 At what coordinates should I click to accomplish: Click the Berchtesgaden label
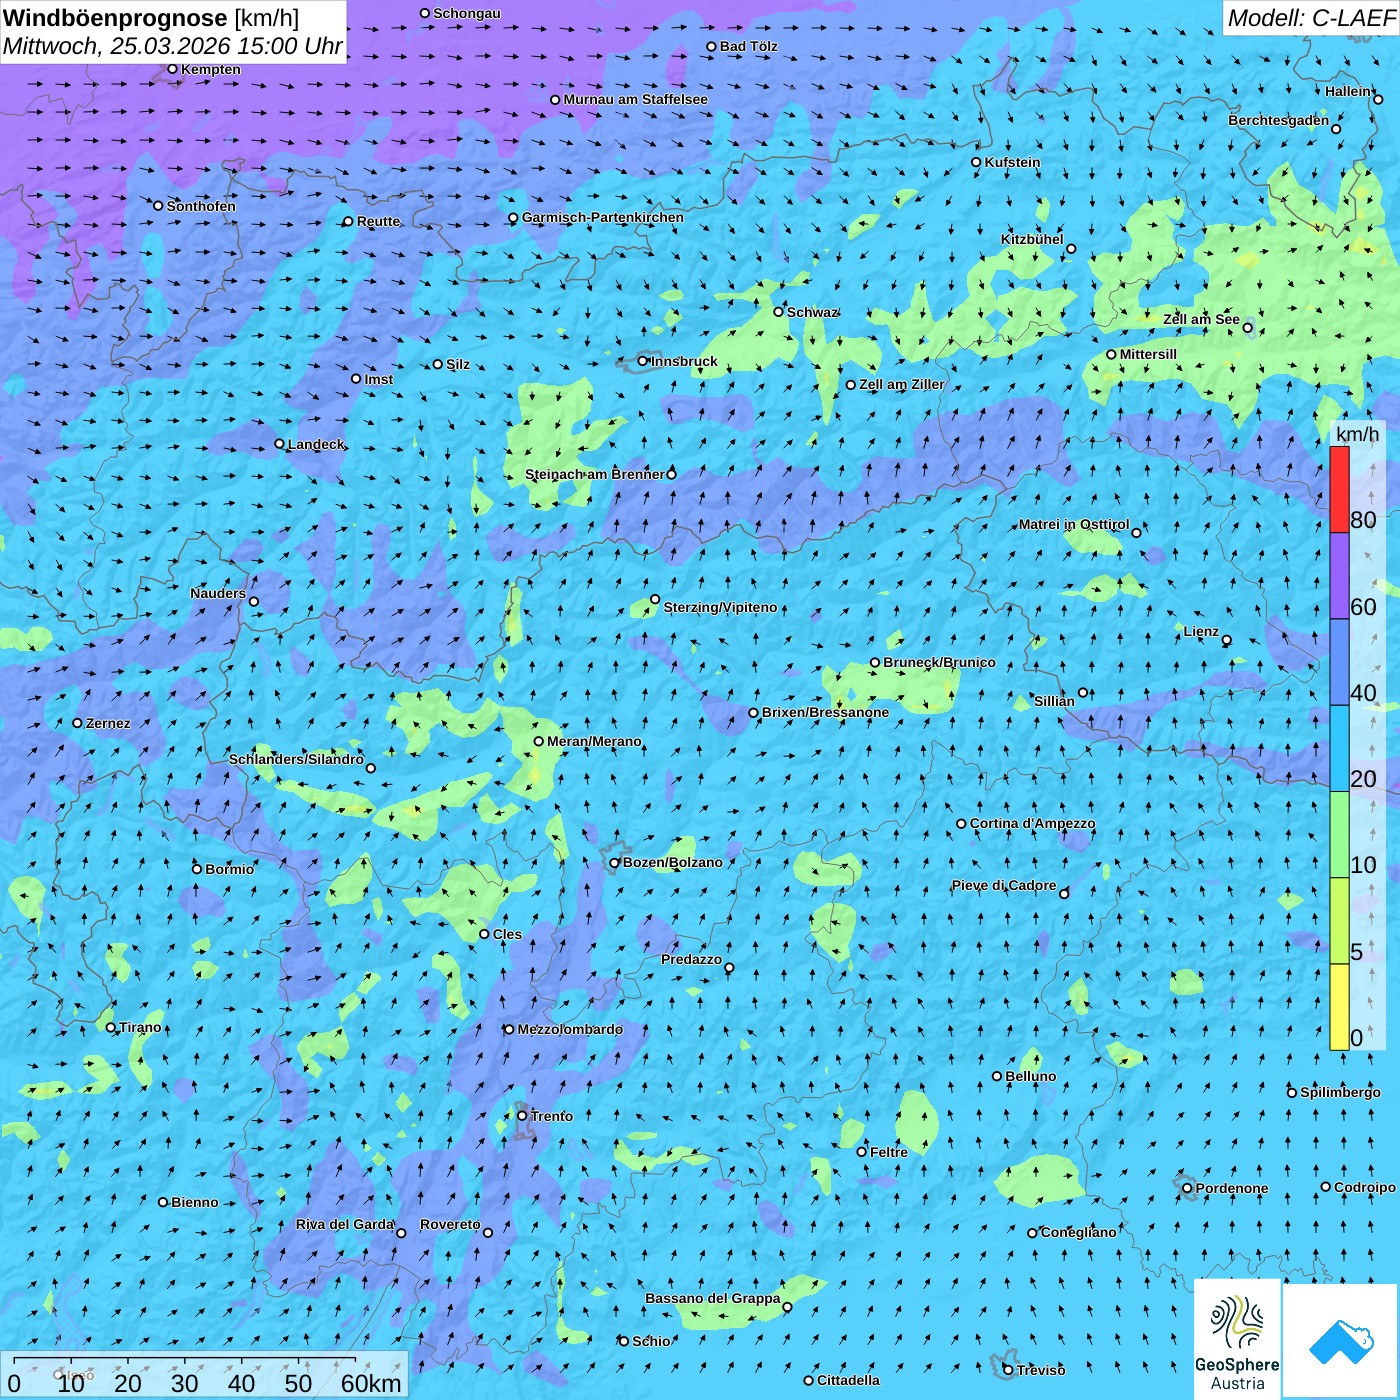pyautogui.click(x=1279, y=120)
